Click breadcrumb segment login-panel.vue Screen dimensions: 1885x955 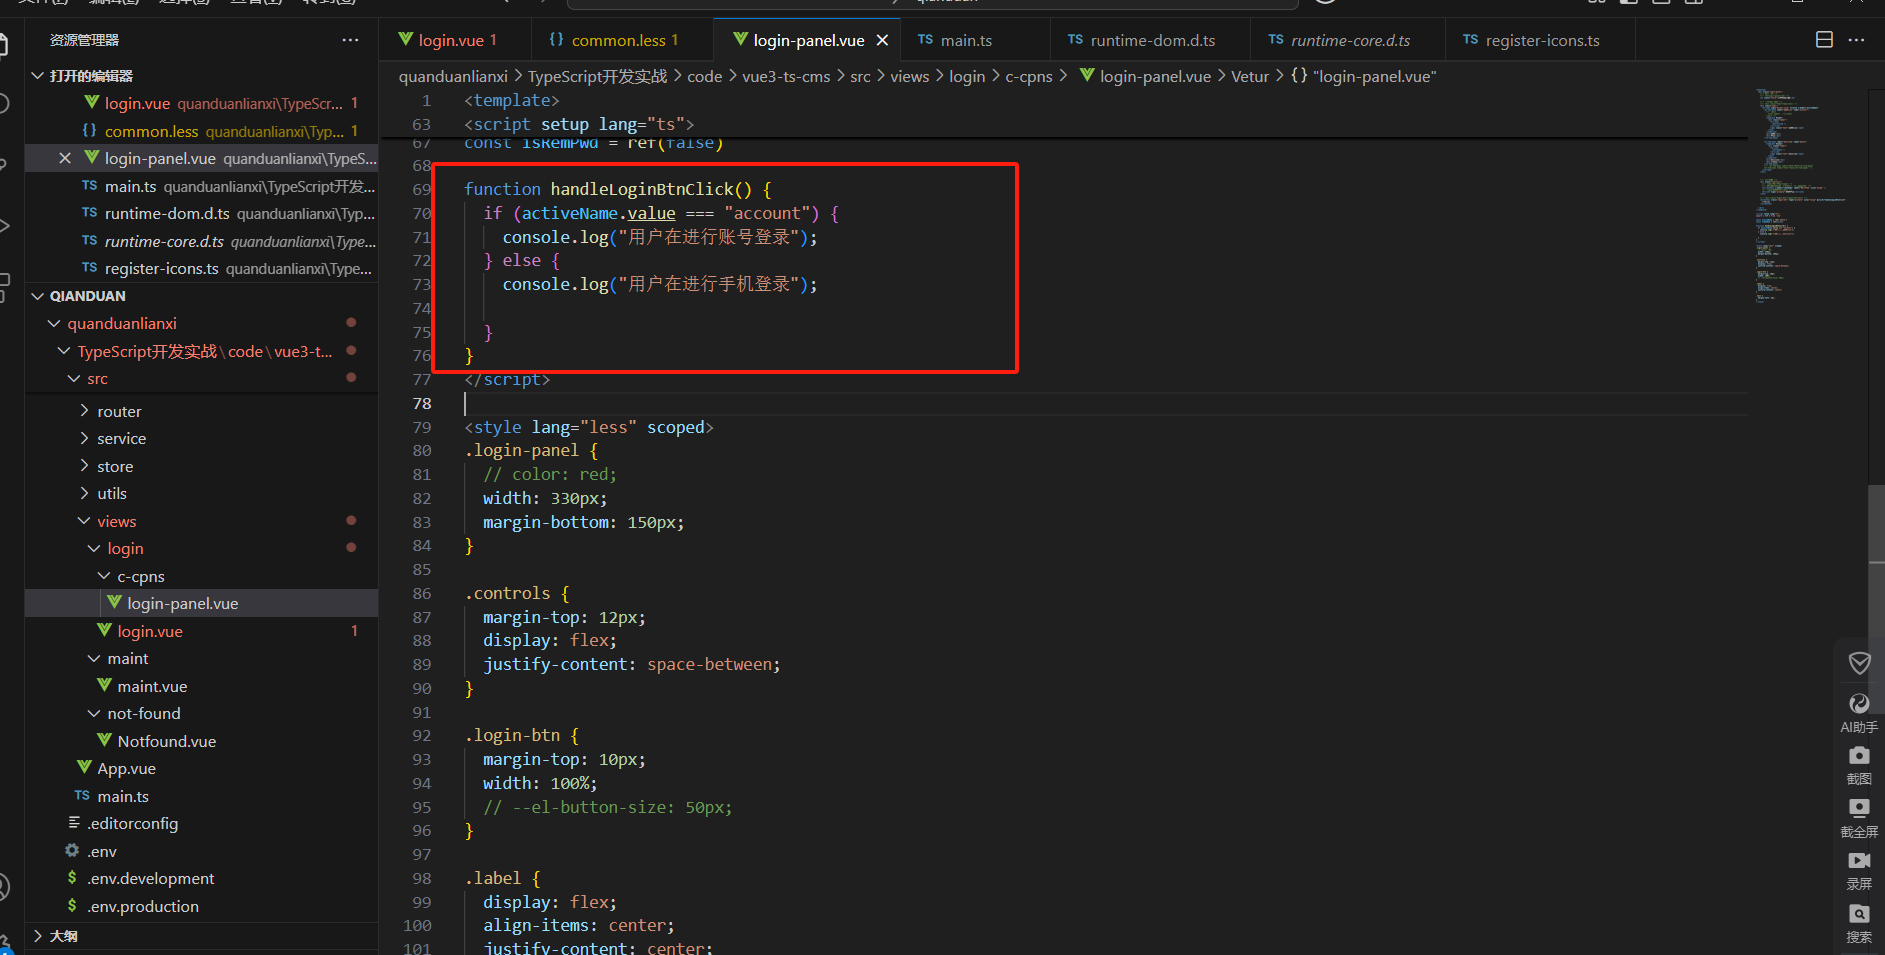[x=1146, y=76]
